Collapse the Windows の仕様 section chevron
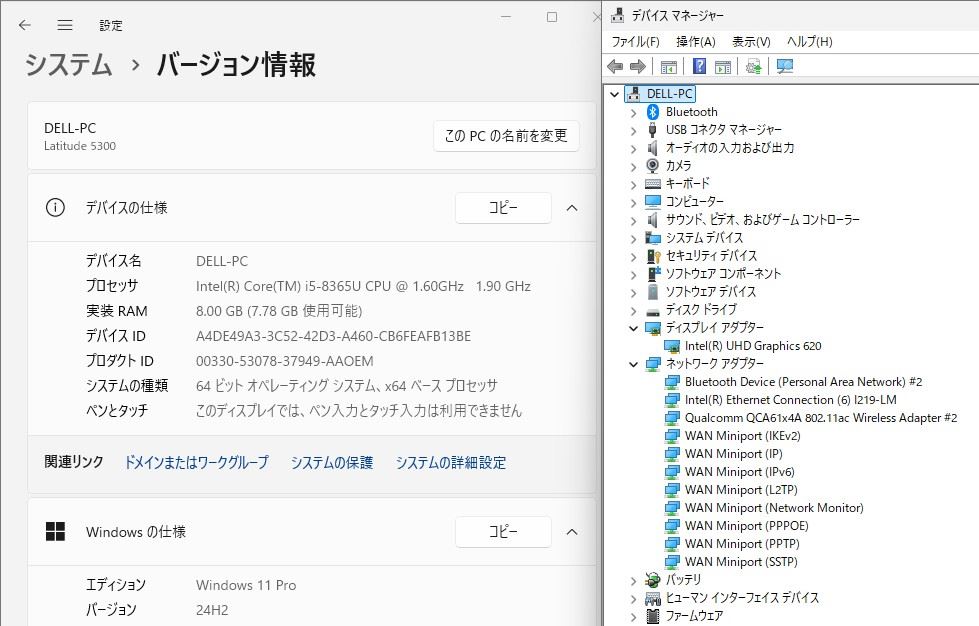 pyautogui.click(x=572, y=532)
